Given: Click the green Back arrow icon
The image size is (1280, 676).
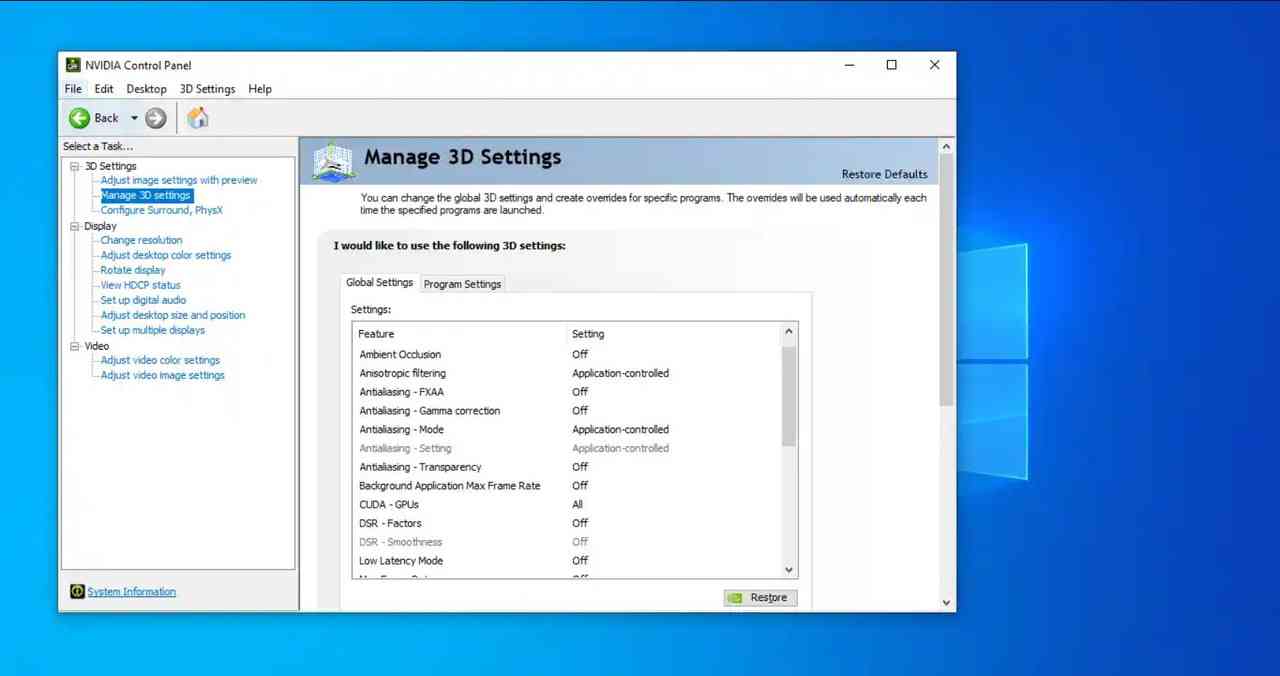Looking at the screenshot, I should point(79,118).
